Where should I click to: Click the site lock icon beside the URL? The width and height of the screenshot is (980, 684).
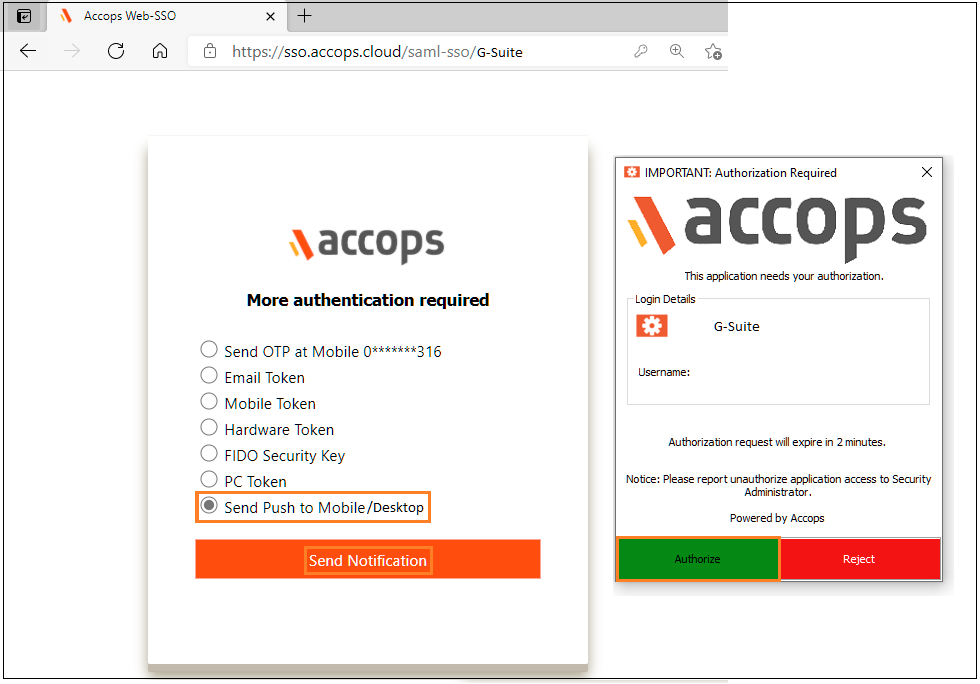pyautogui.click(x=210, y=51)
